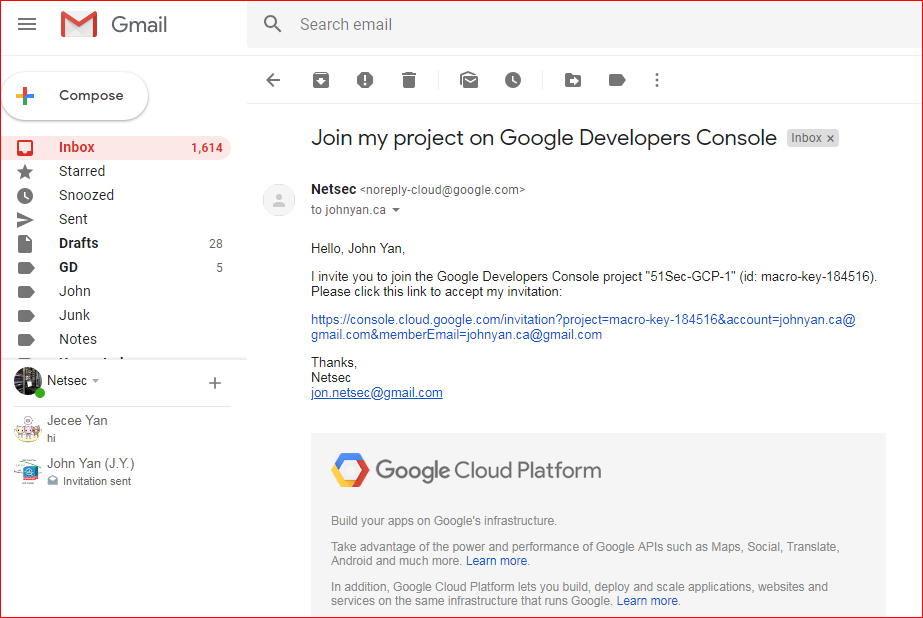This screenshot has height=618, width=923.
Task: Click the jon.netsec@gmail.com email link
Action: point(377,393)
